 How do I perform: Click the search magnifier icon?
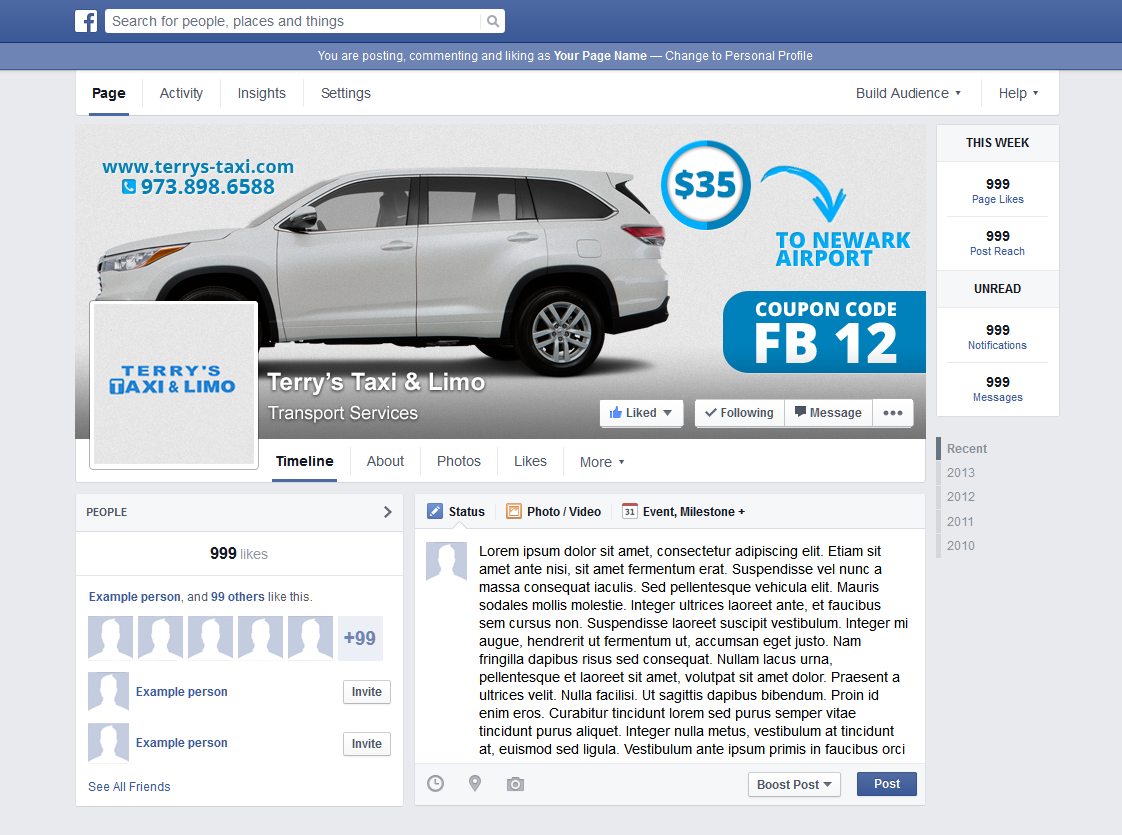[x=492, y=21]
